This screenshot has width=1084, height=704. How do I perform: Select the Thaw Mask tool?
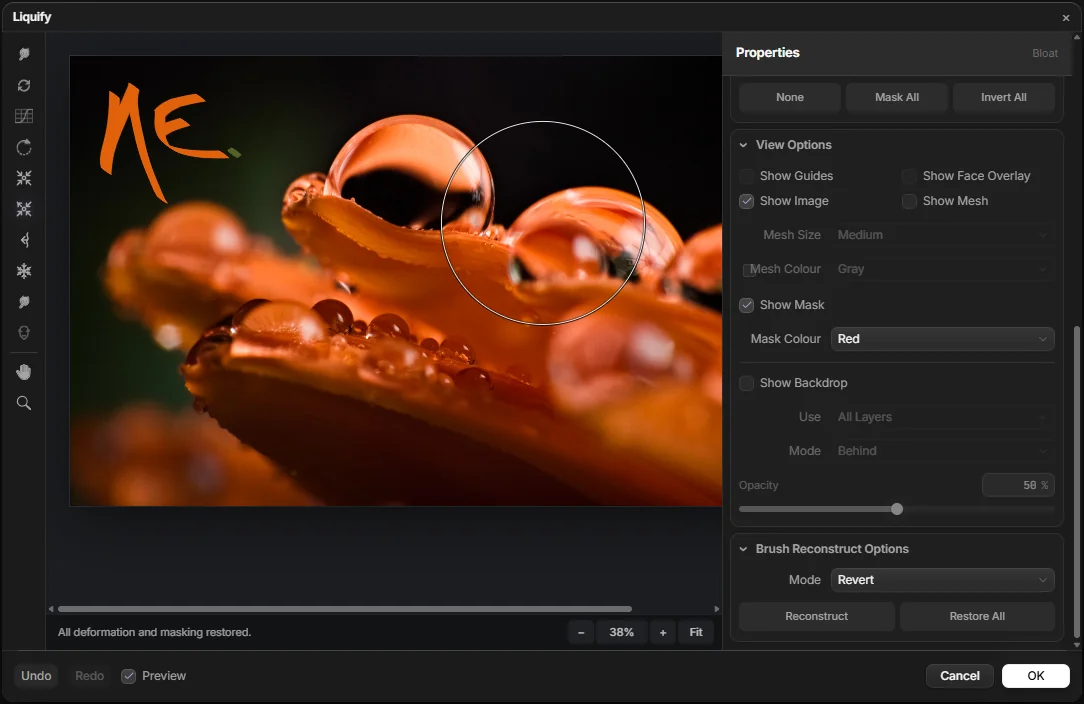[24, 302]
